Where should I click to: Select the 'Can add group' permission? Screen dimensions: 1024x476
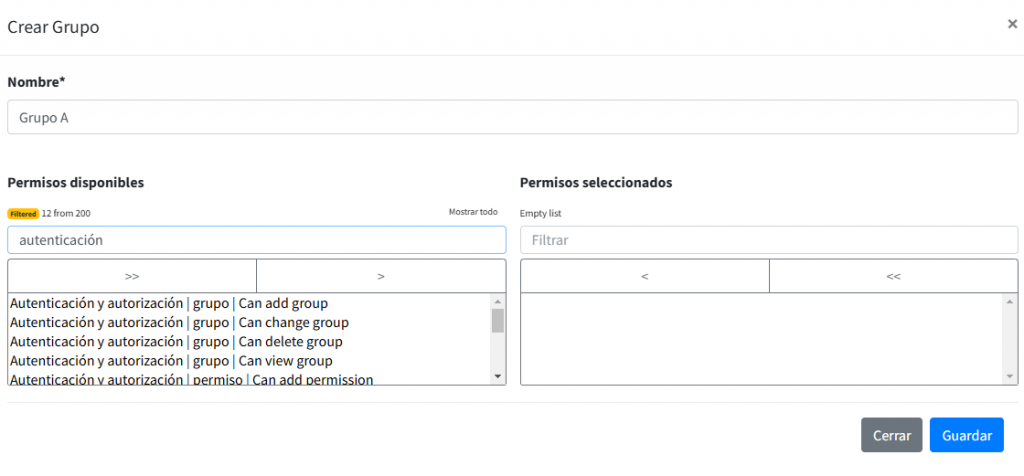pyautogui.click(x=168, y=303)
